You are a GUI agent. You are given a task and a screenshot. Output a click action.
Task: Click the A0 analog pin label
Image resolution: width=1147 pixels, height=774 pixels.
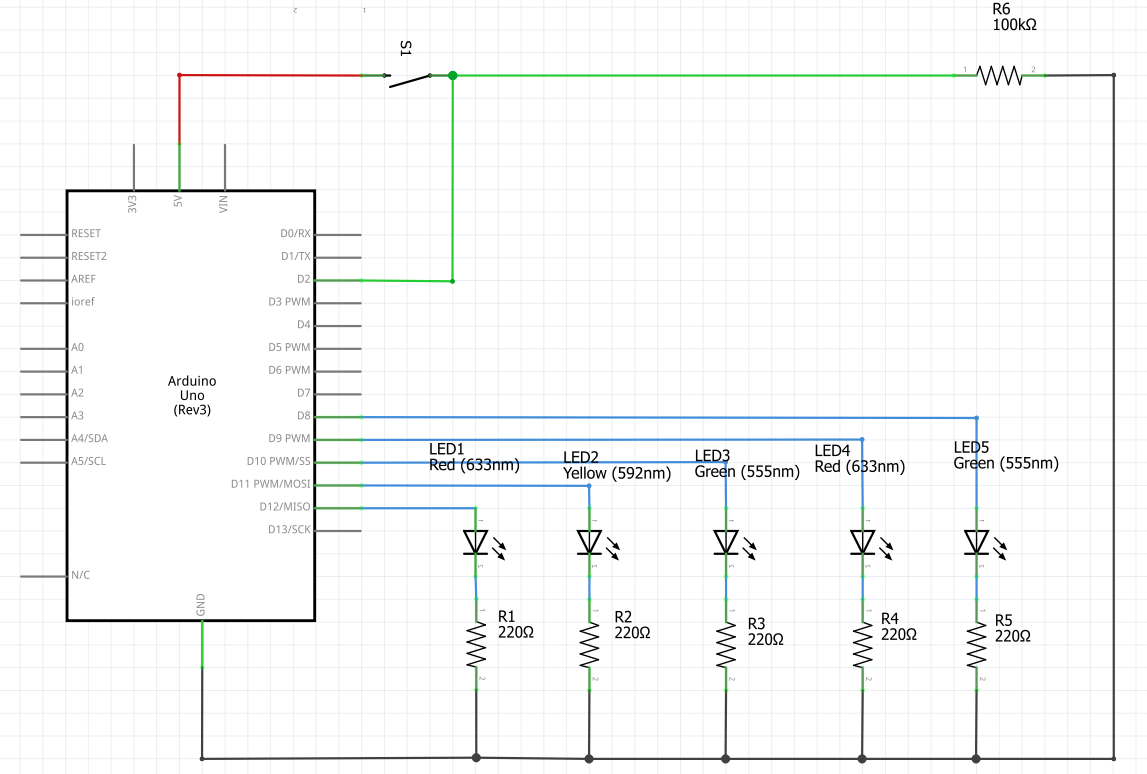pos(78,347)
